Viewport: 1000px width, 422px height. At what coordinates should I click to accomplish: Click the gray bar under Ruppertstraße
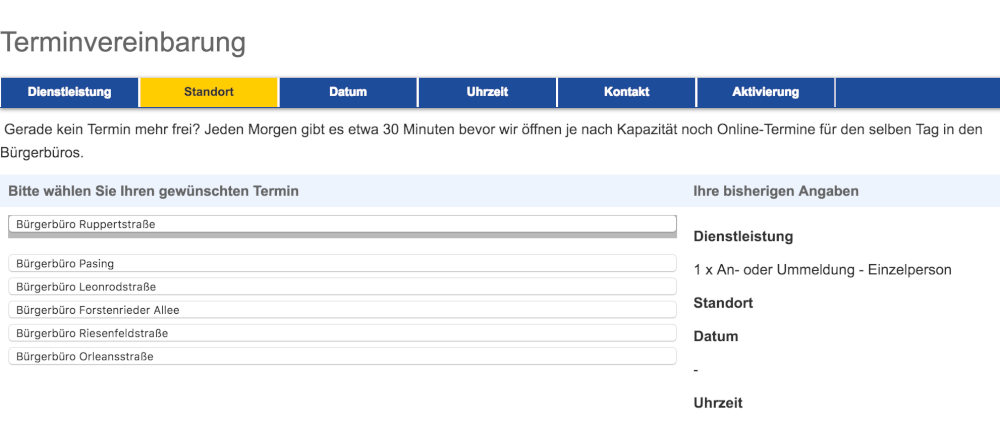pyautogui.click(x=342, y=235)
